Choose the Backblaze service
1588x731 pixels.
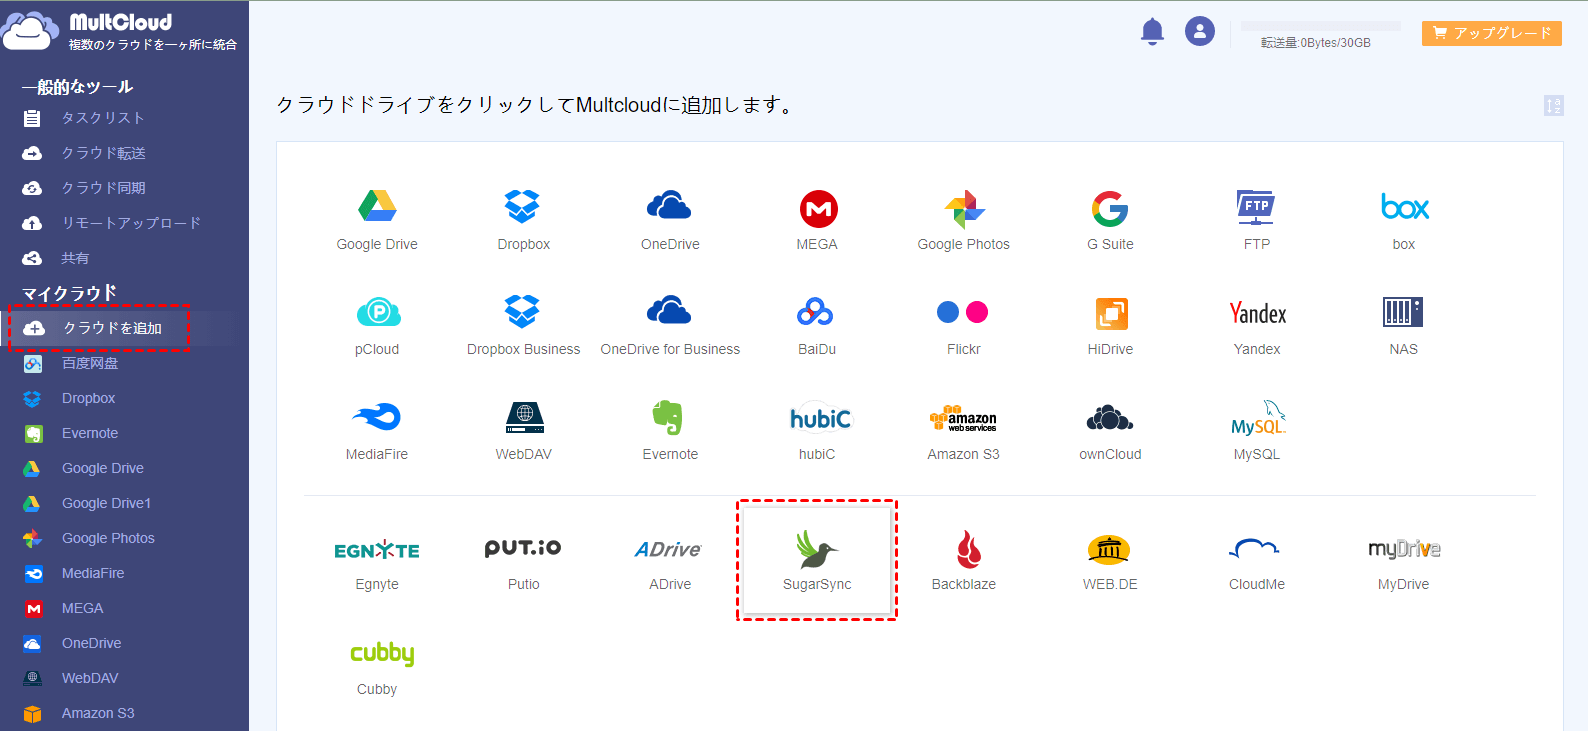(964, 560)
